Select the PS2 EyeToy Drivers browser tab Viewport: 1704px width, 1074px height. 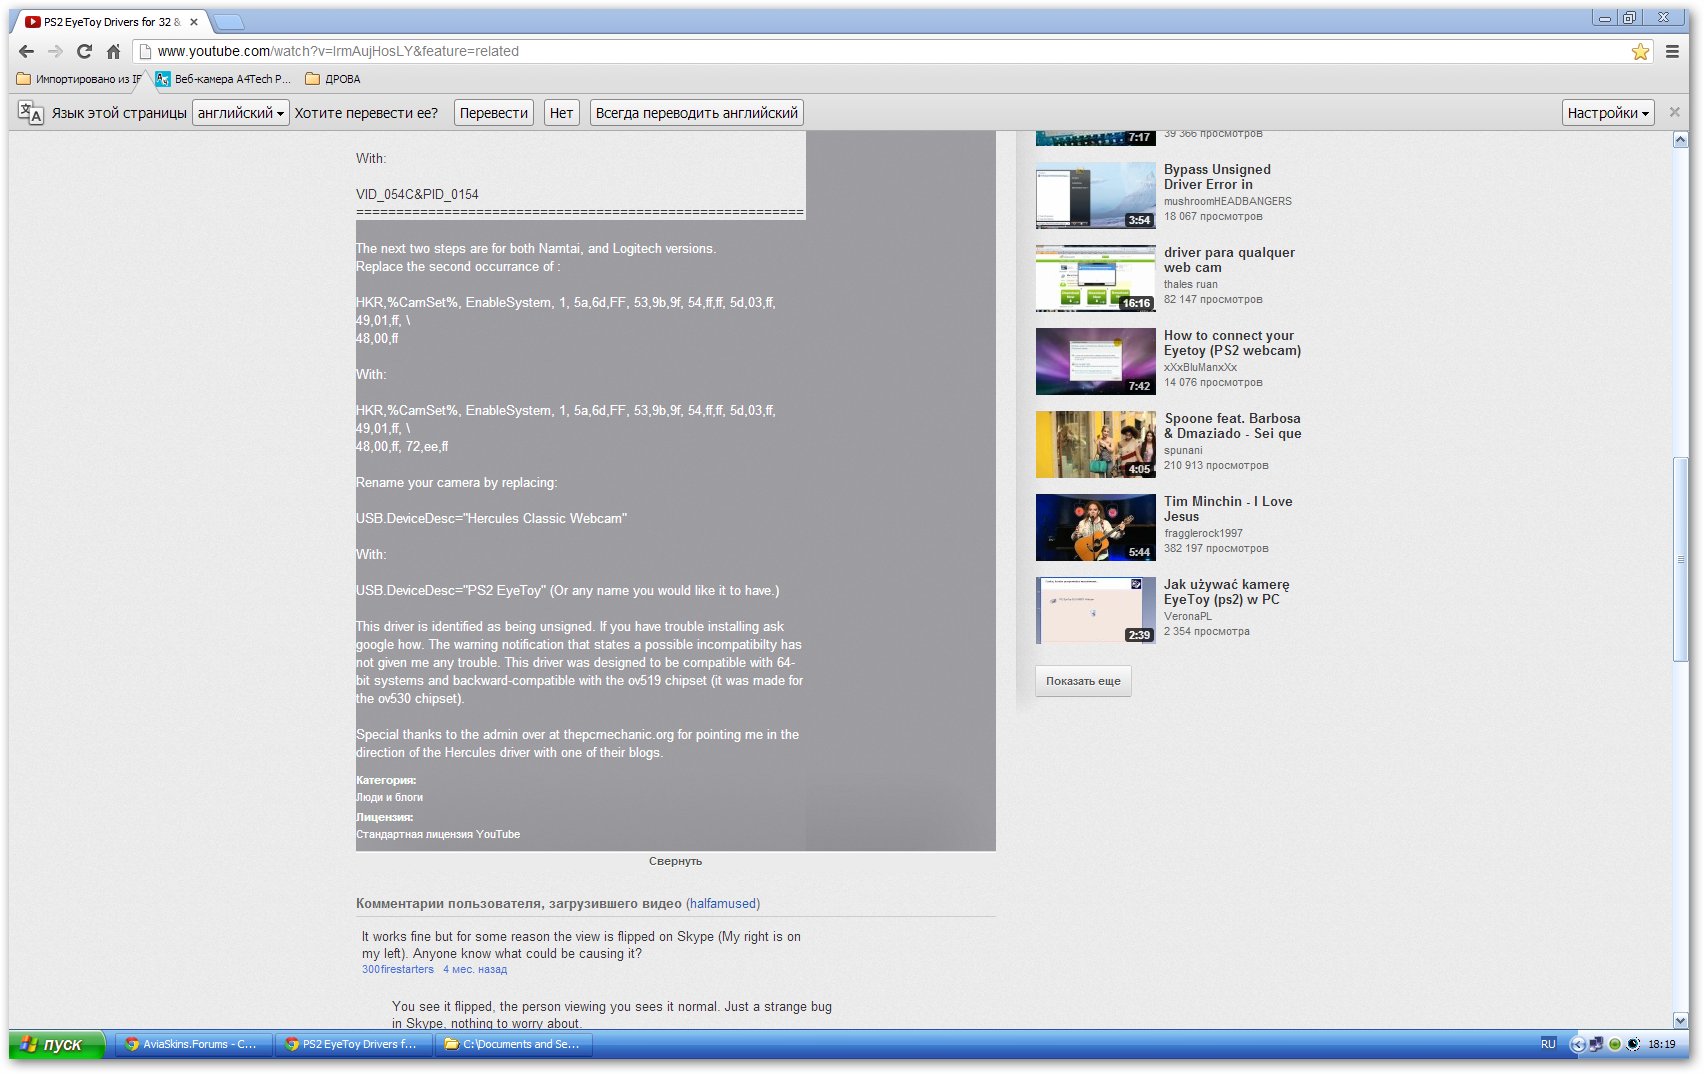coord(112,22)
